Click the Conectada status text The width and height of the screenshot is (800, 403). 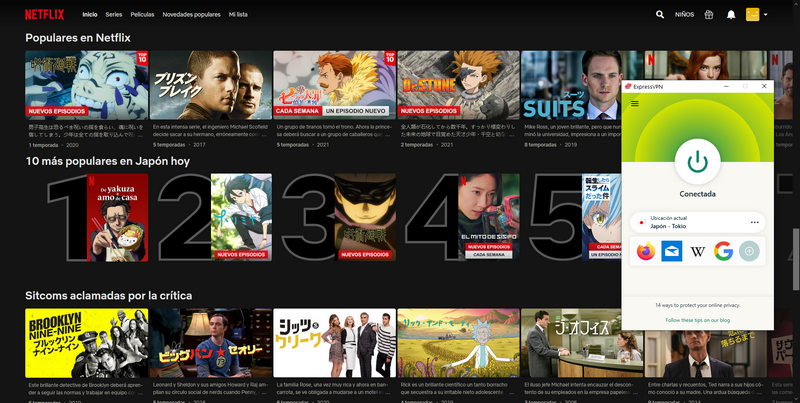click(x=697, y=194)
